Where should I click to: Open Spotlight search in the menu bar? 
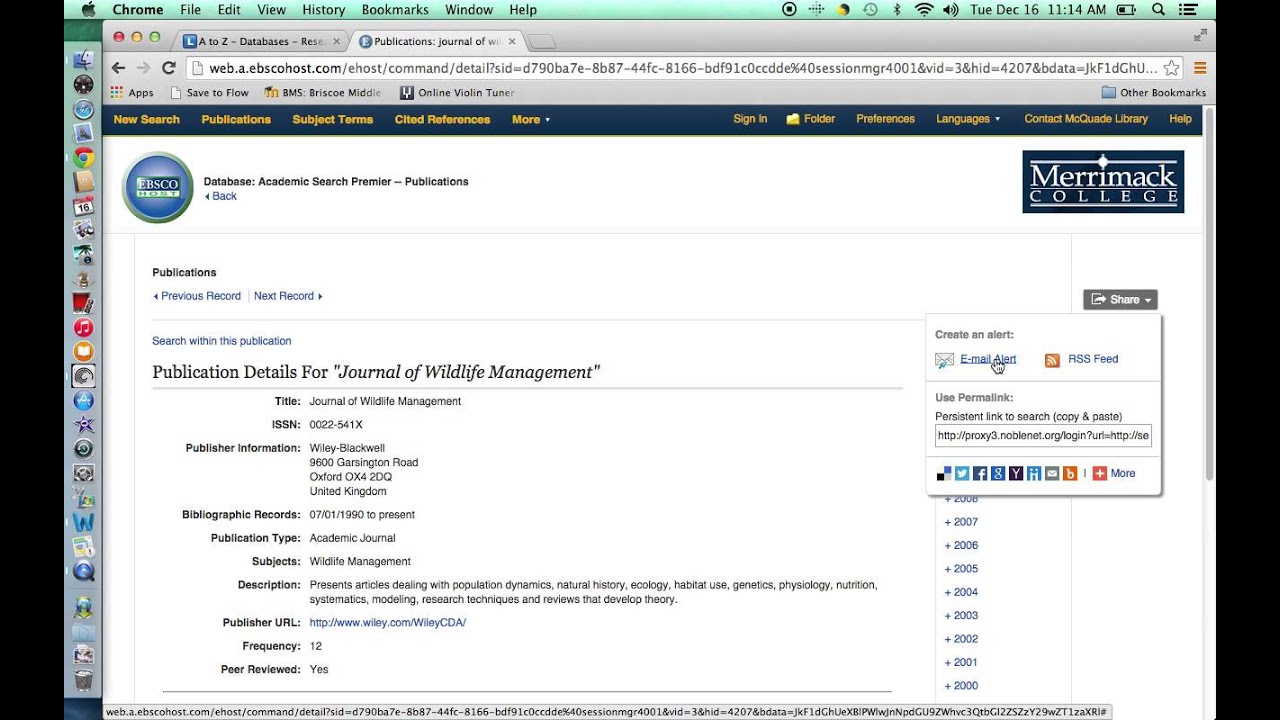pyautogui.click(x=1158, y=9)
